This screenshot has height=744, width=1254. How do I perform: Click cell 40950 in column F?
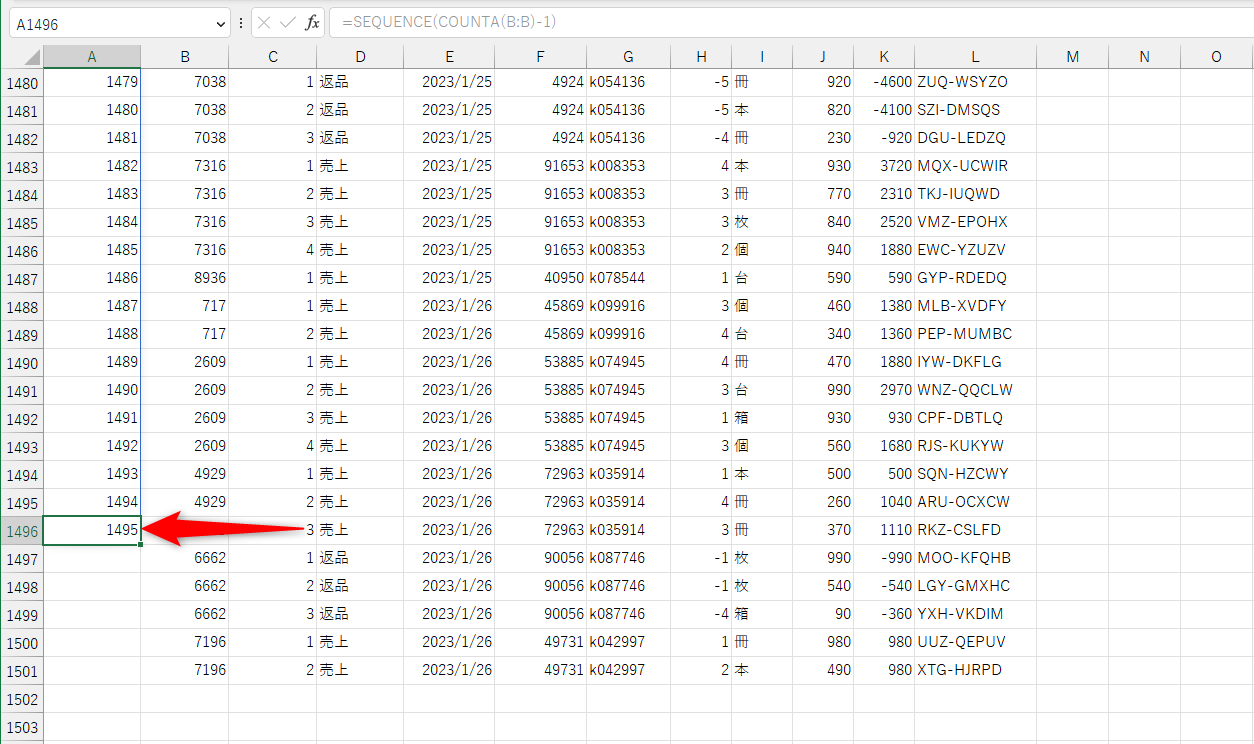(541, 278)
